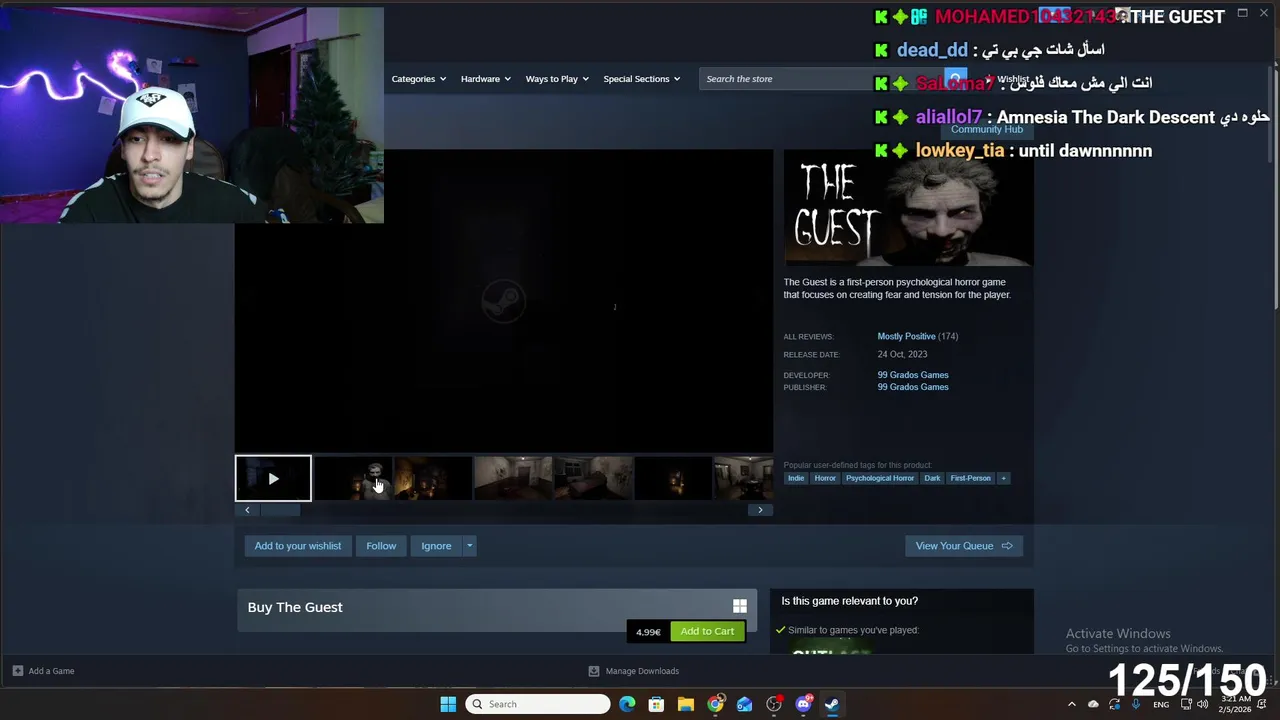Click The Guest header capsule image
The image size is (1280, 720).
(x=908, y=208)
